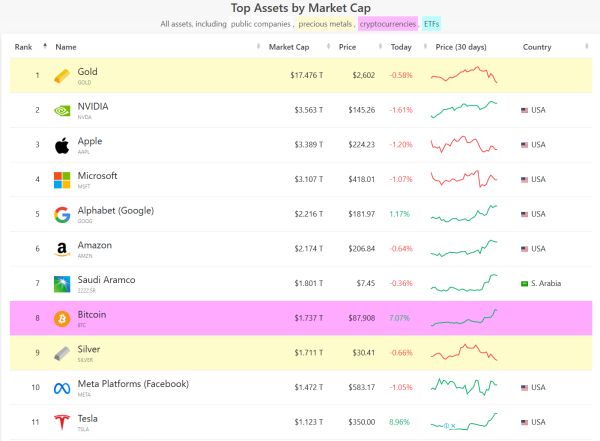Image resolution: width=600 pixels, height=441 pixels.
Task: Click the USA country link for Tesla
Action: coord(538,422)
